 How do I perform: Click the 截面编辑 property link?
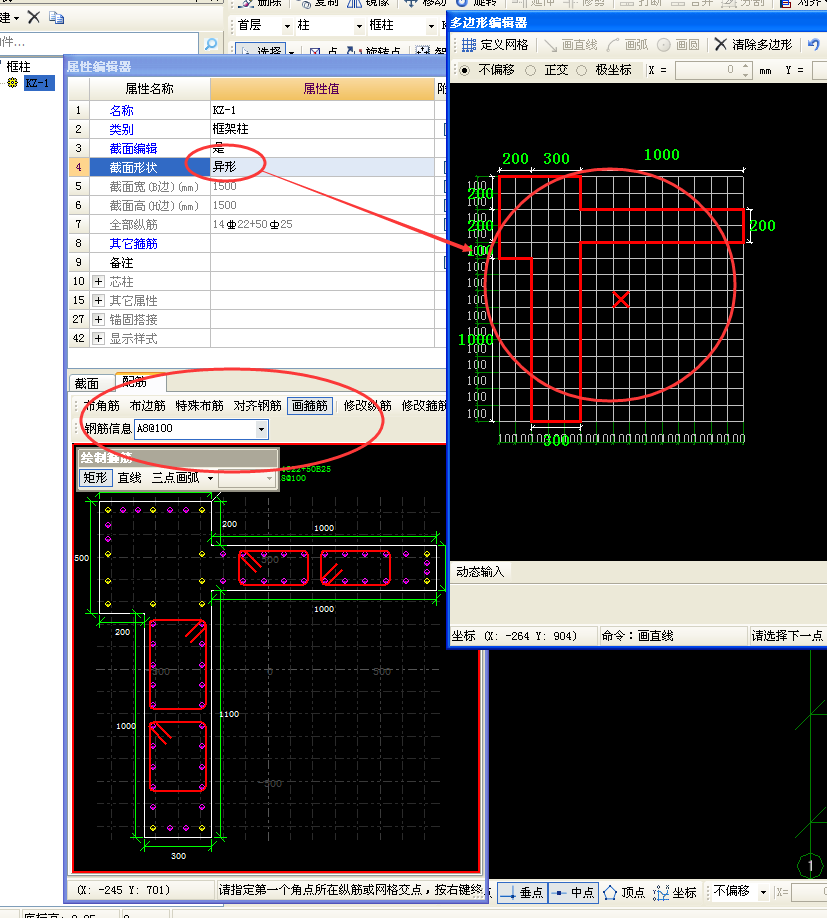133,149
